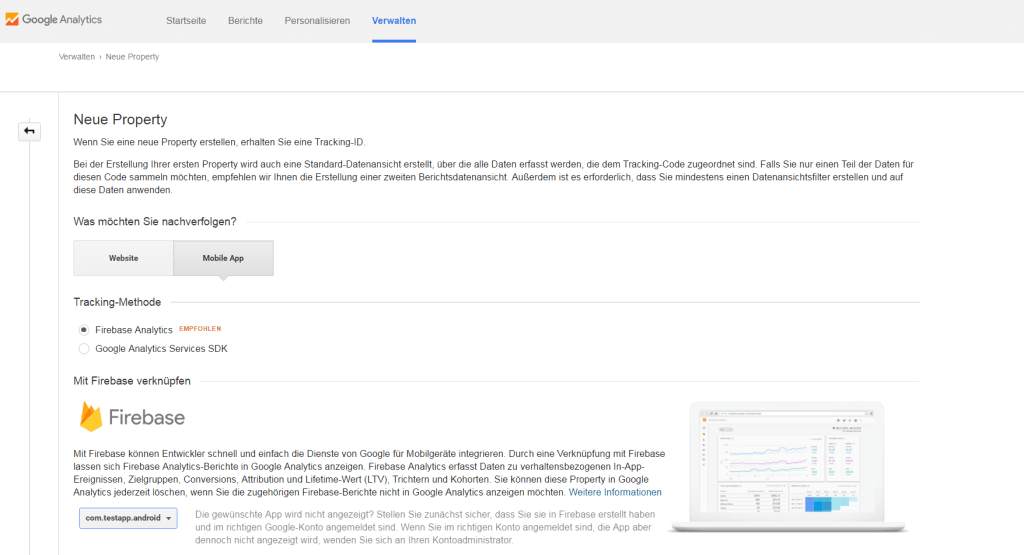1024x555 pixels.
Task: Click the Neue Property page heading
Action: point(120,120)
